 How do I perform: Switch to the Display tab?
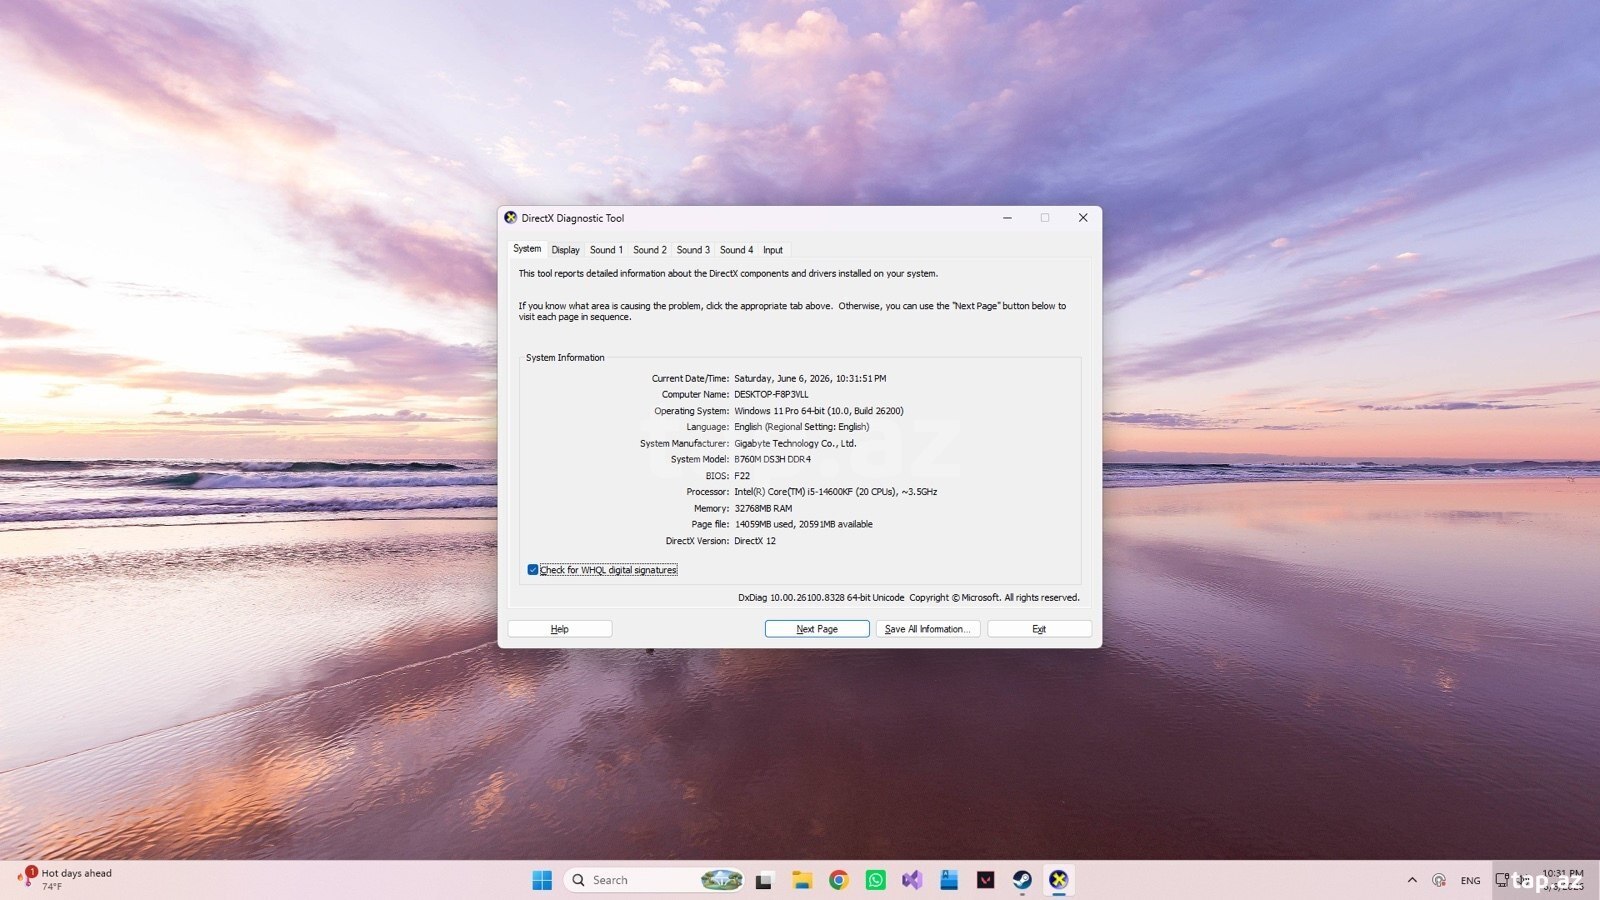565,250
